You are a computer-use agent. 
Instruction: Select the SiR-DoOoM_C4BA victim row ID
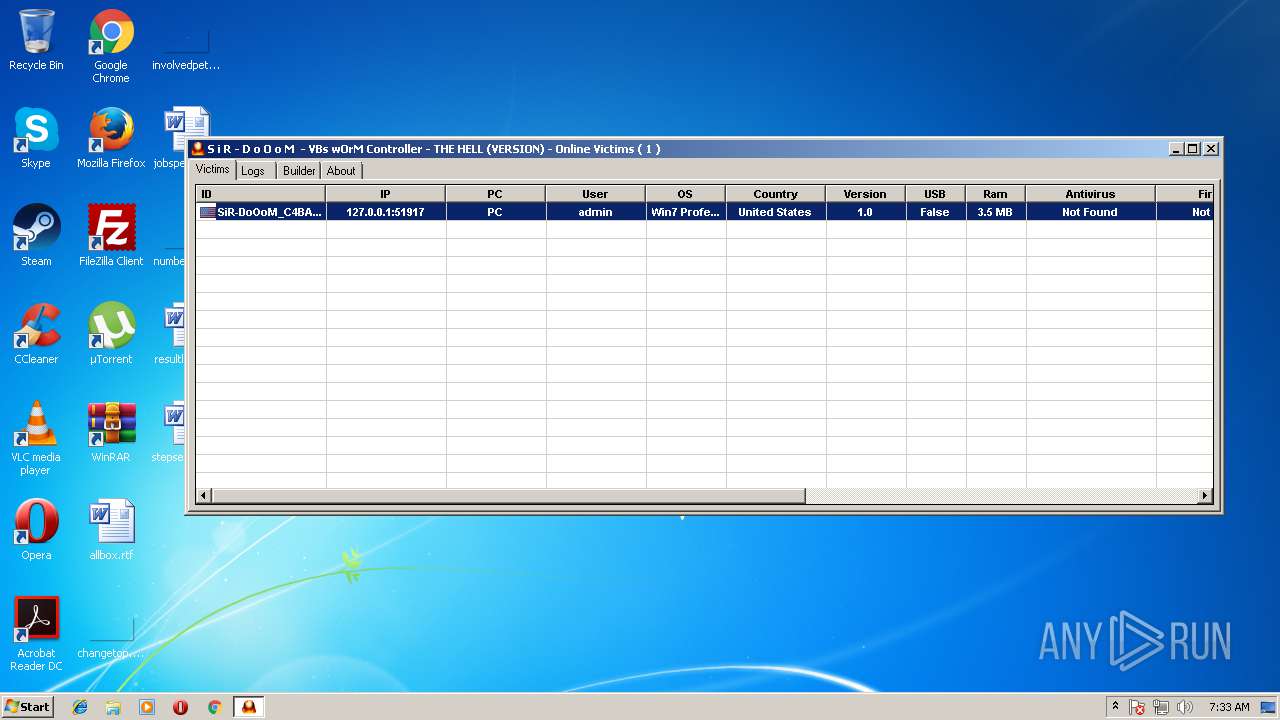point(261,212)
